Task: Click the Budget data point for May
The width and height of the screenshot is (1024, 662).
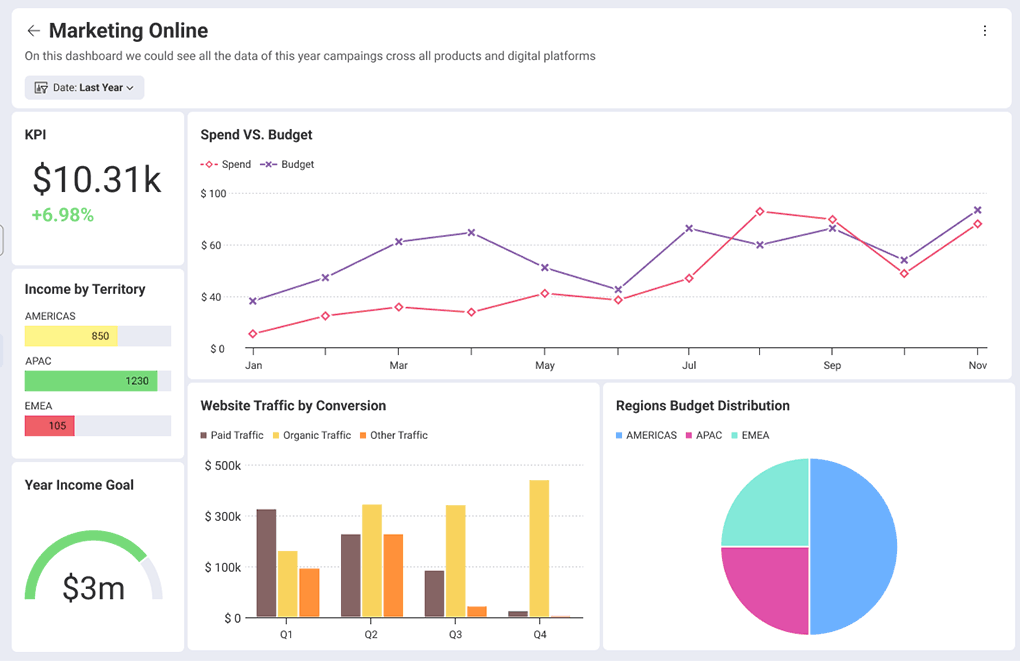Action: (x=546, y=268)
